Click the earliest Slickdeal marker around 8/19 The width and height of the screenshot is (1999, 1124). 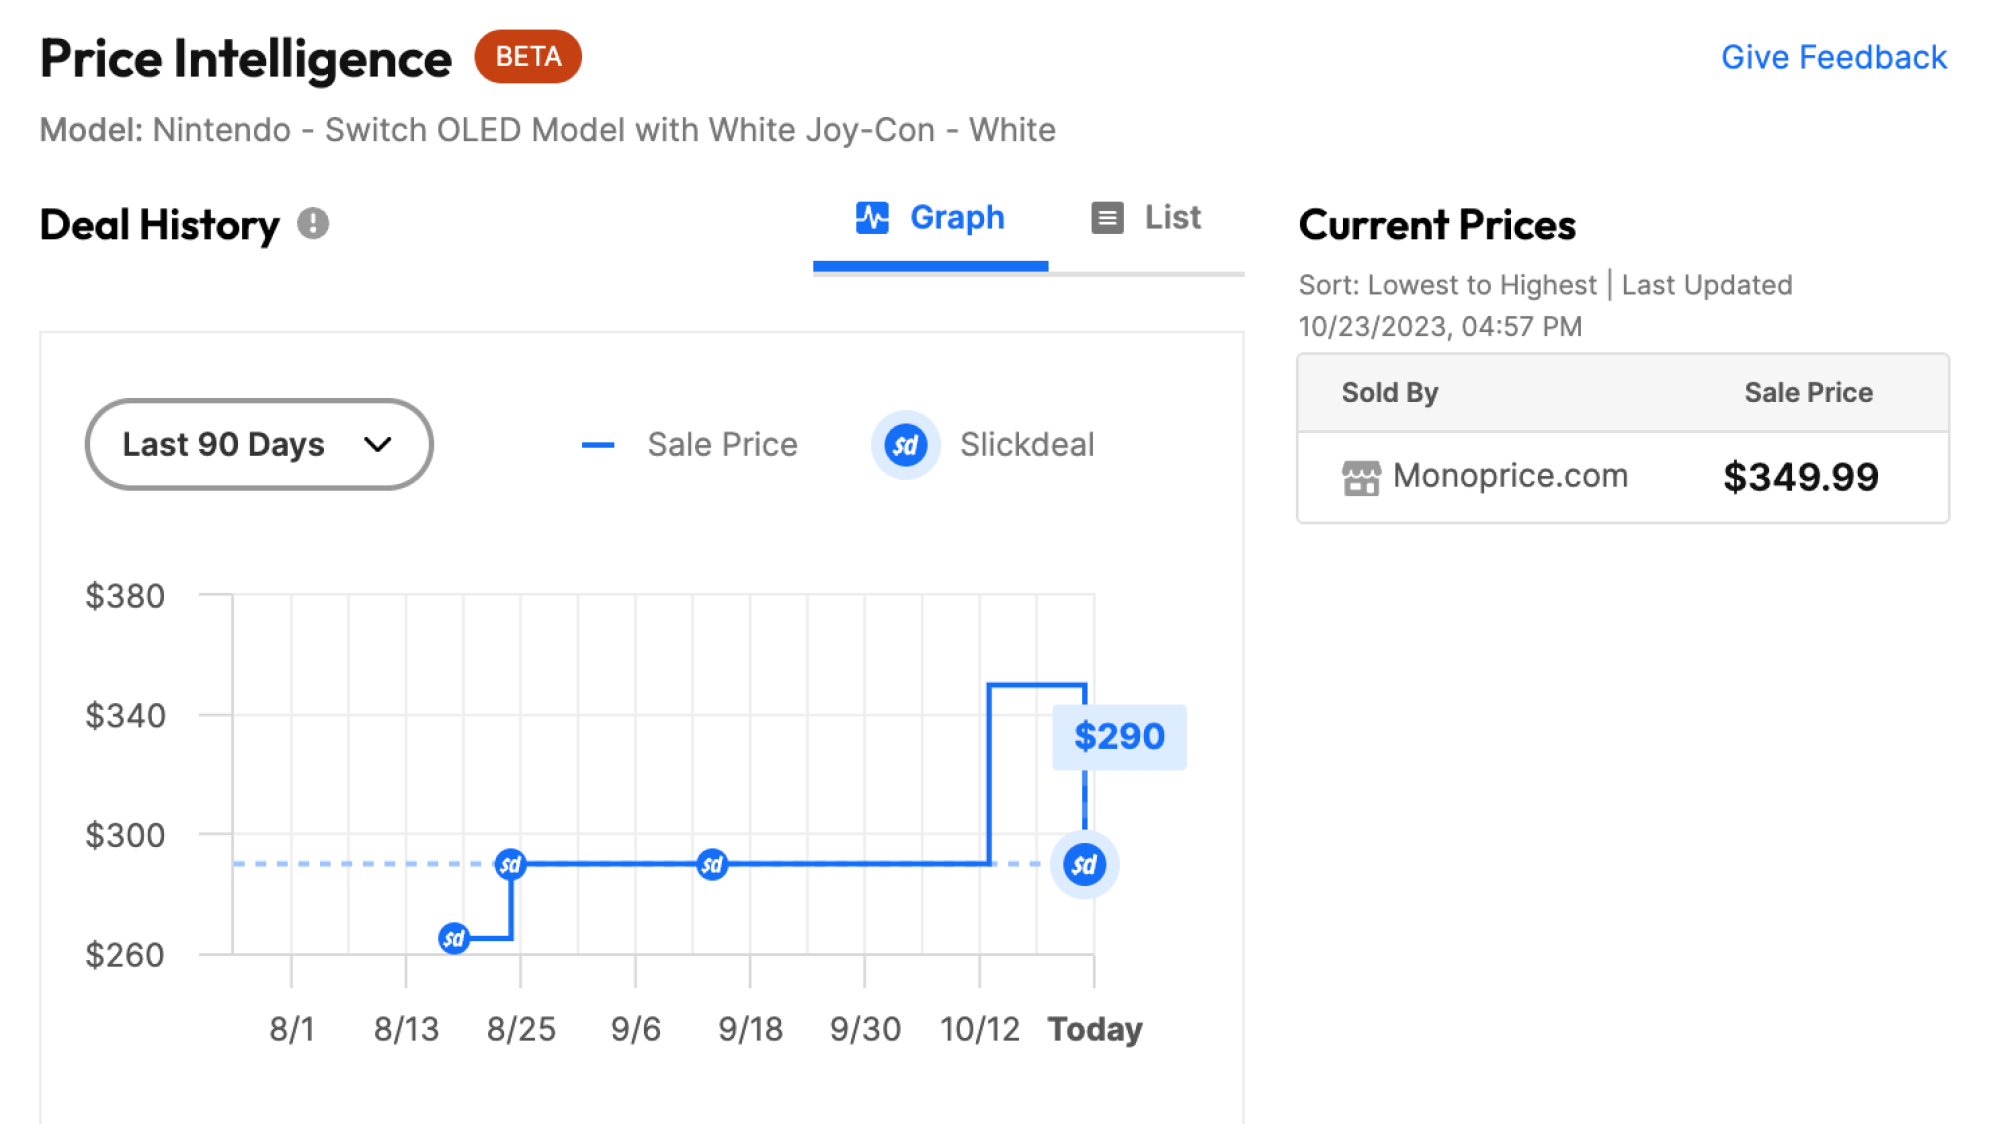pos(454,939)
